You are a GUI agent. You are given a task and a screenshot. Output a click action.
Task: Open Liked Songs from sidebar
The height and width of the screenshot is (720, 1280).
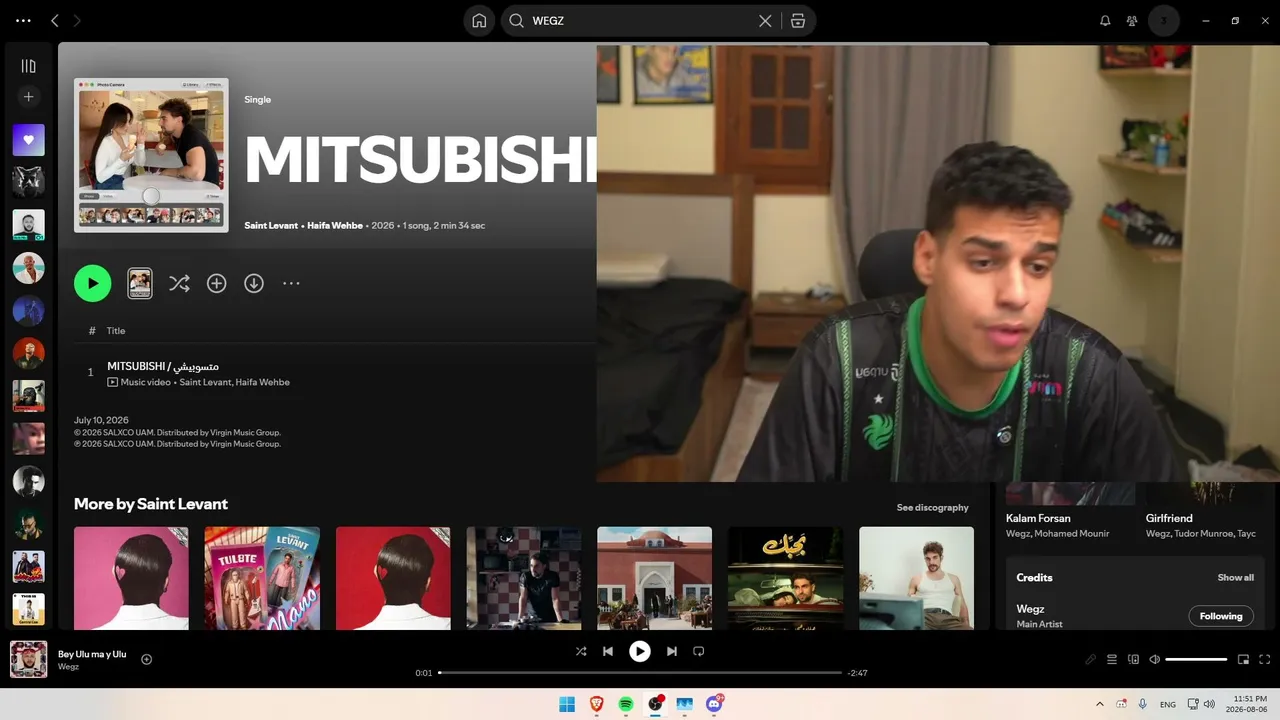coord(28,140)
